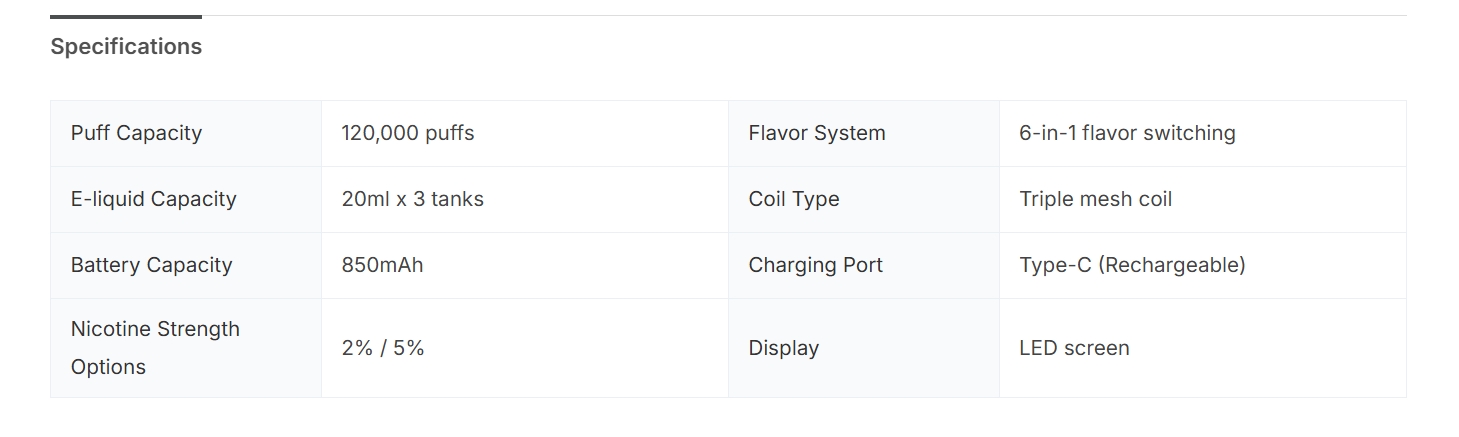Viewport: 1459px width, 437px height.
Task: Click the Coil Type label
Action: coord(793,199)
